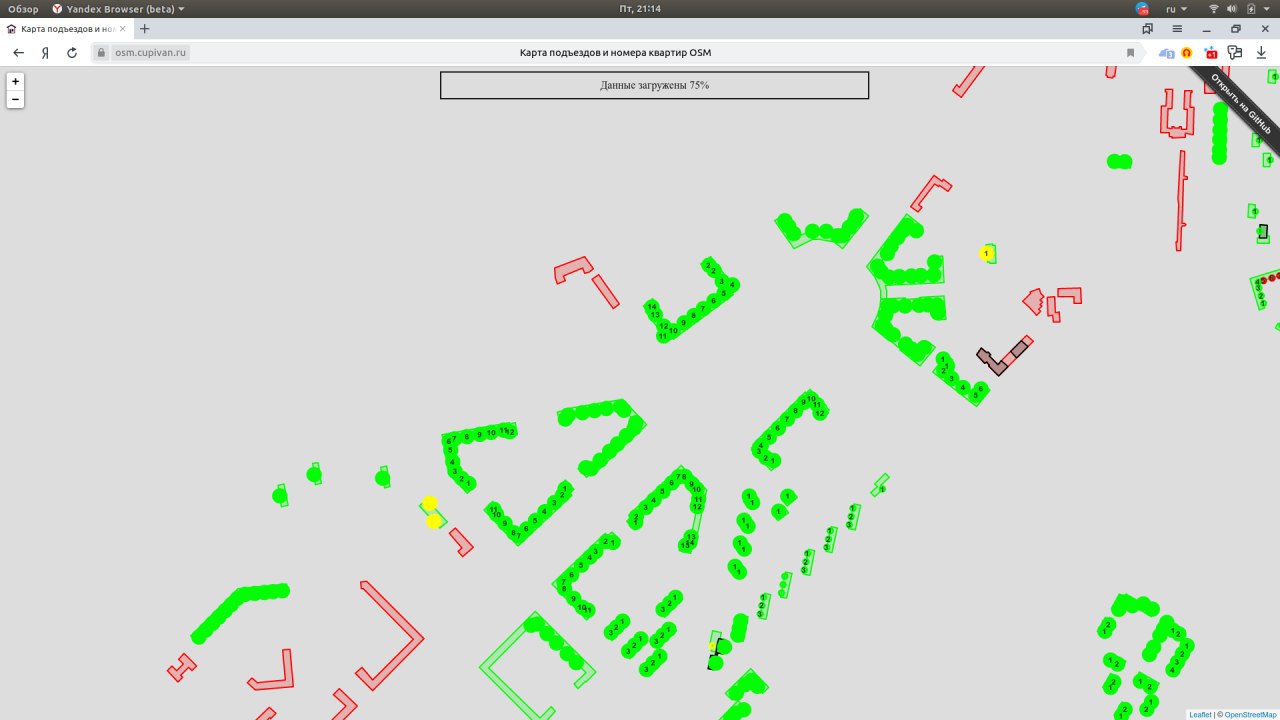This screenshot has height=720, width=1280.
Task: Click the osm.cupivan.ru address field
Action: pos(150,53)
